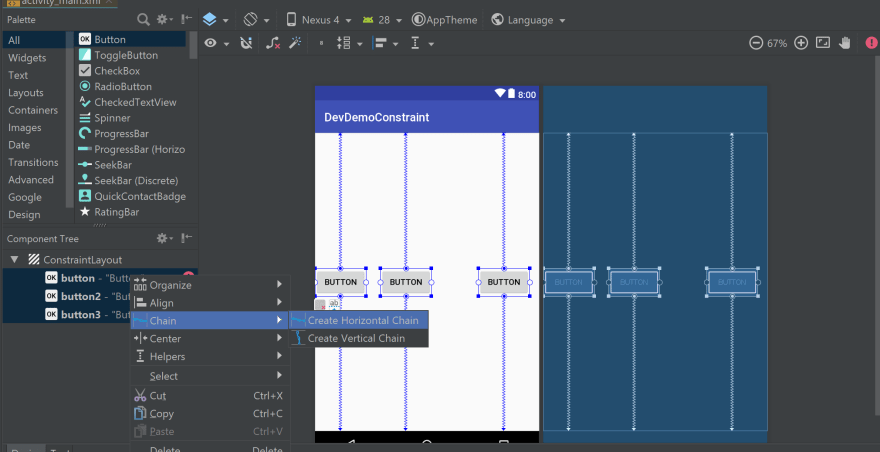Open the design surface layers dropdown
The image size is (880, 452).
point(216,20)
